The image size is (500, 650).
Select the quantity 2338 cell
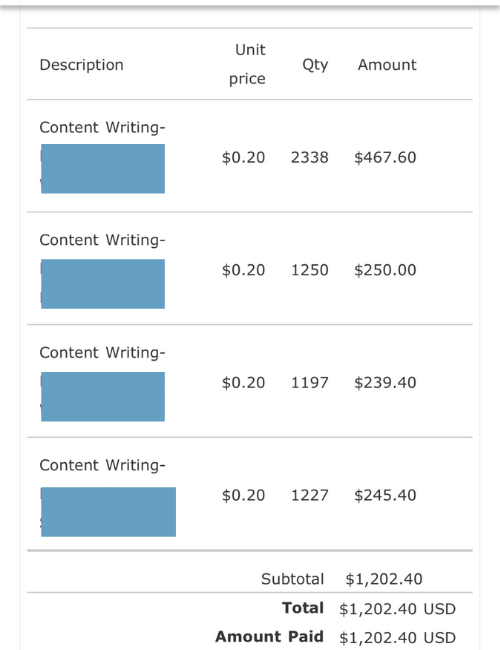pos(310,158)
